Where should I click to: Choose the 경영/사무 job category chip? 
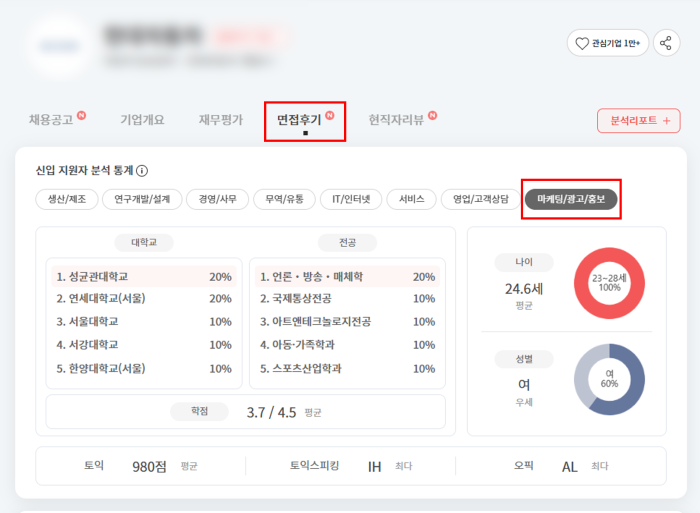pos(219,199)
